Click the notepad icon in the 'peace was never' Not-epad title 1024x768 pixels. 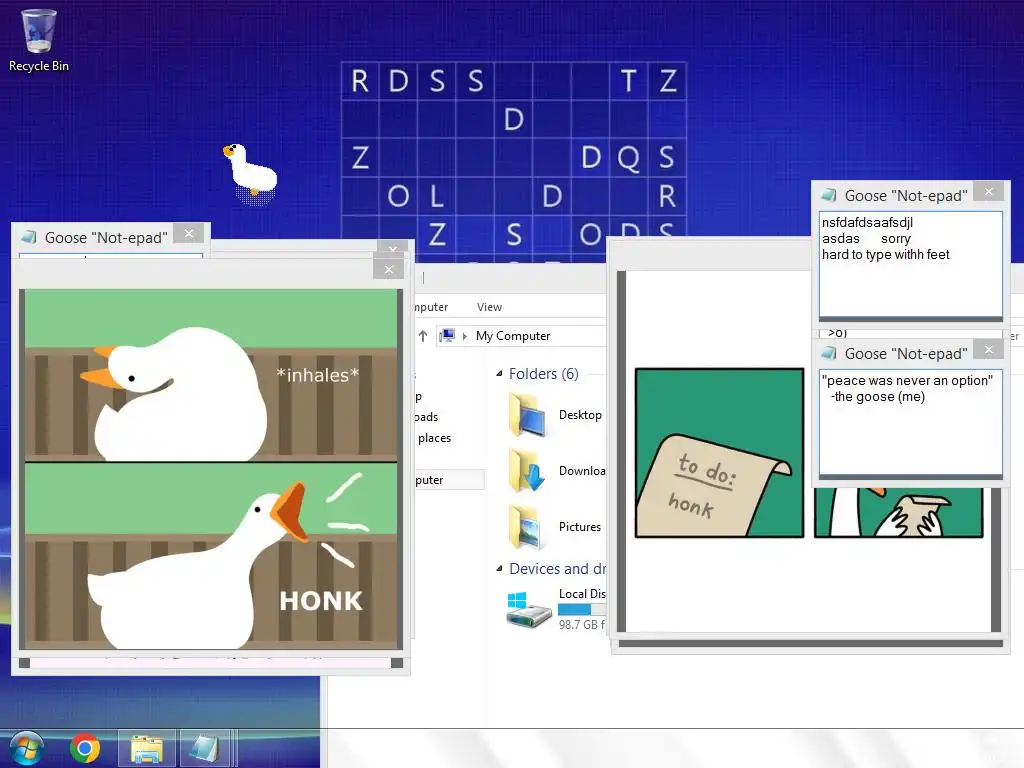828,353
